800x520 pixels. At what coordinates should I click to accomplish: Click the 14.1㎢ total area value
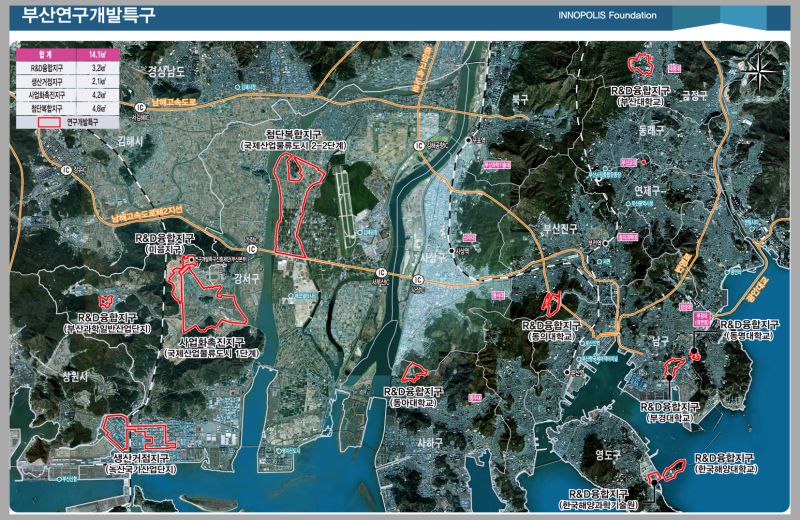(x=98, y=55)
